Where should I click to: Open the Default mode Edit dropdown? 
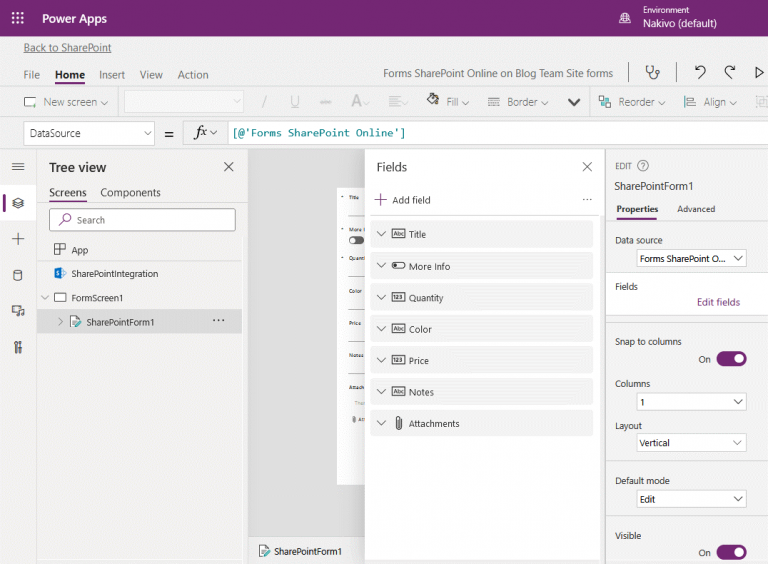691,499
